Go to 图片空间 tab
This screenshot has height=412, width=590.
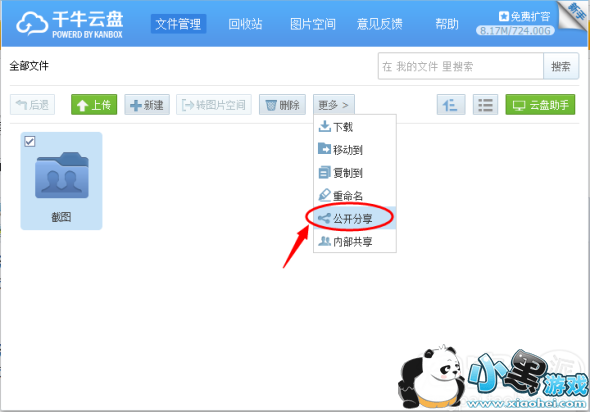click(313, 24)
